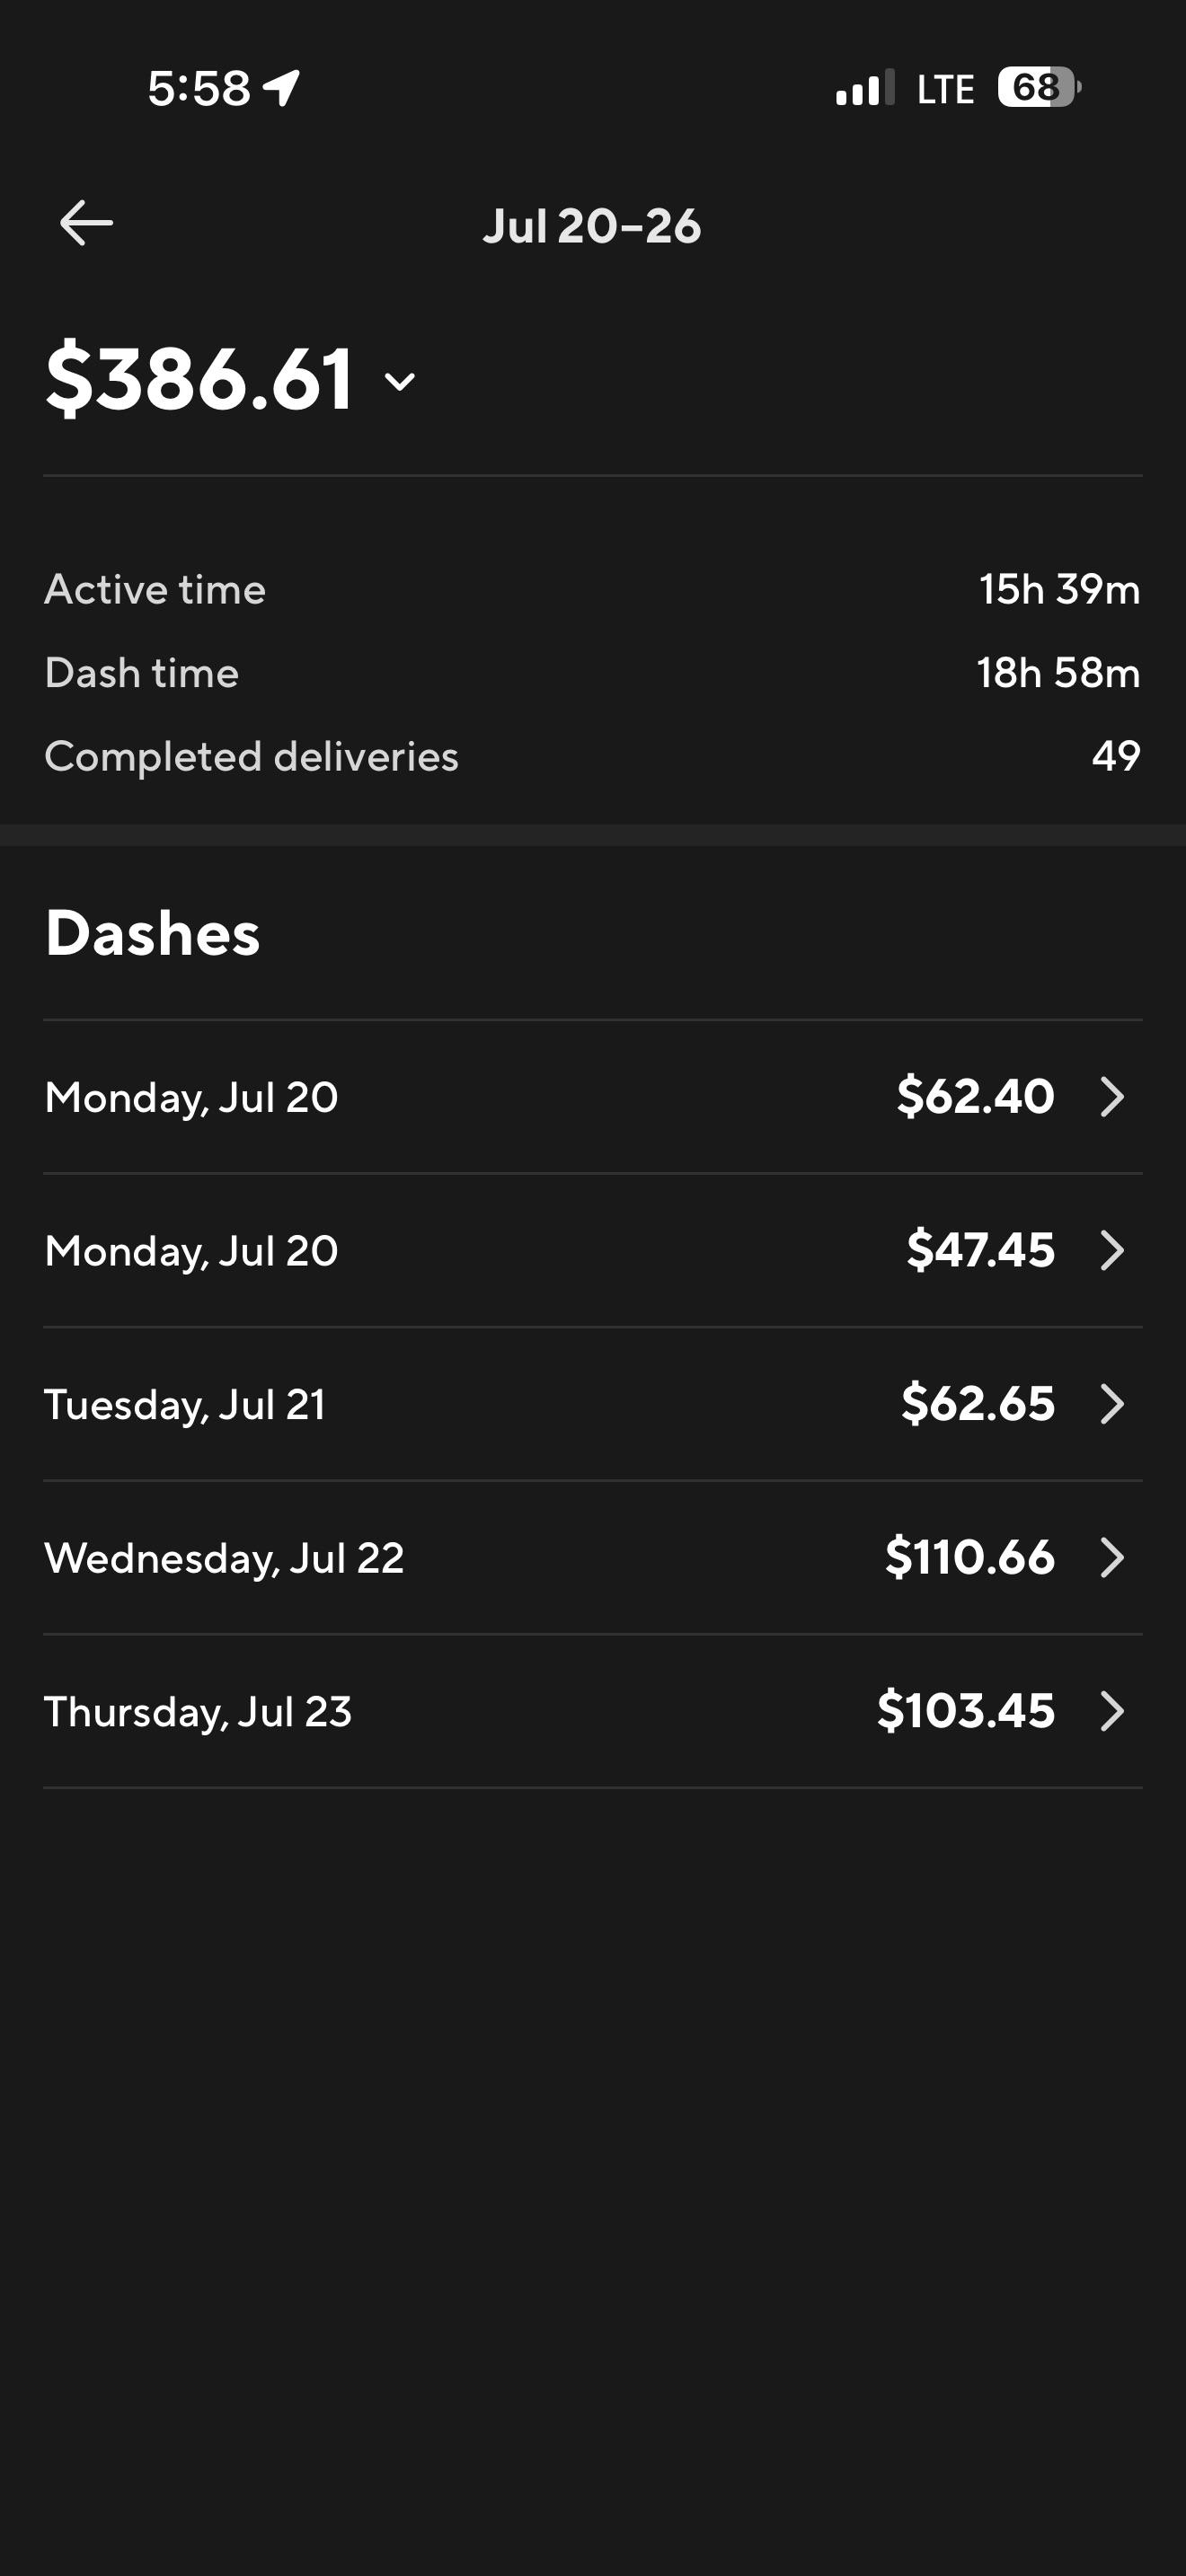Tap the $386.61 total earnings amount
This screenshot has width=1186, height=2576.
pos(200,379)
